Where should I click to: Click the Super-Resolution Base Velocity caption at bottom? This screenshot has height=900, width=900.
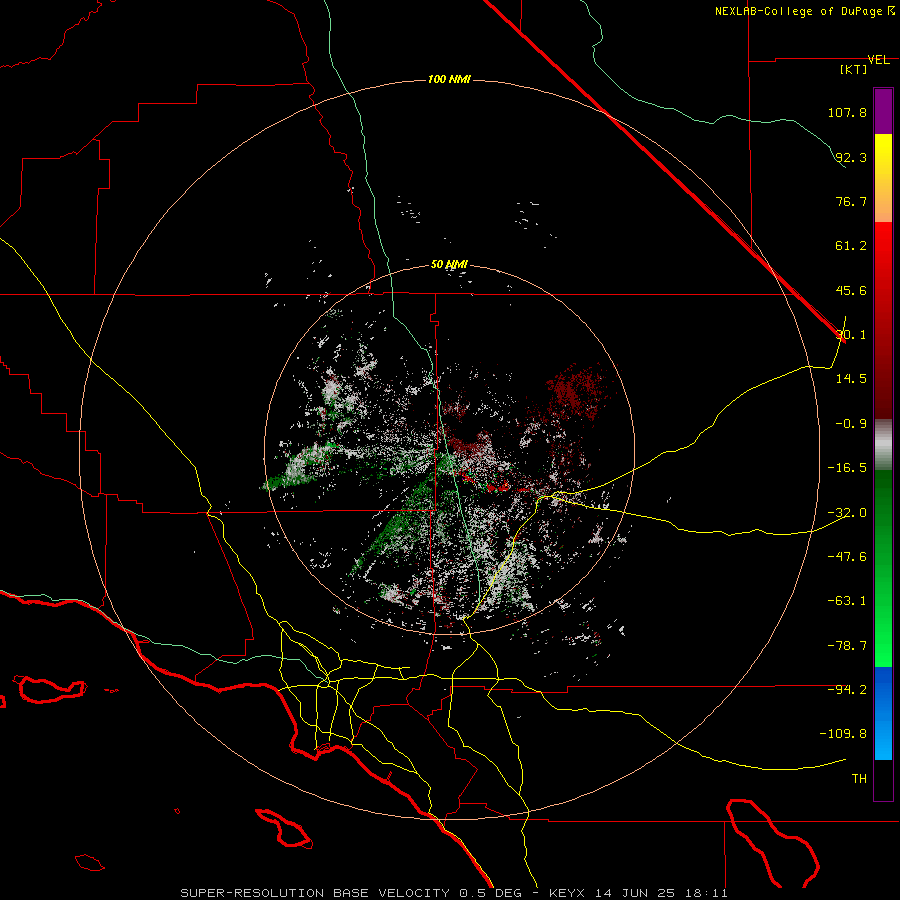pos(454,893)
